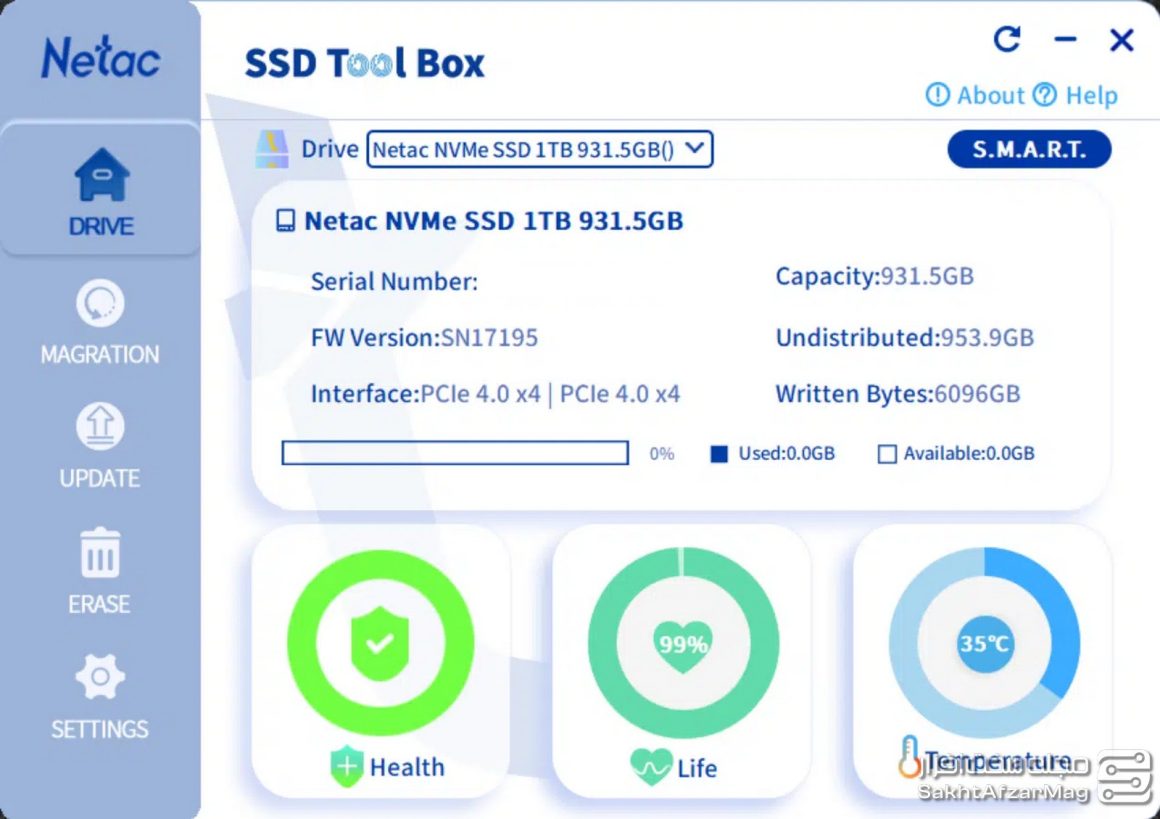This screenshot has width=1160, height=819.
Task: Click the Health label under the shield
Action: point(406,767)
